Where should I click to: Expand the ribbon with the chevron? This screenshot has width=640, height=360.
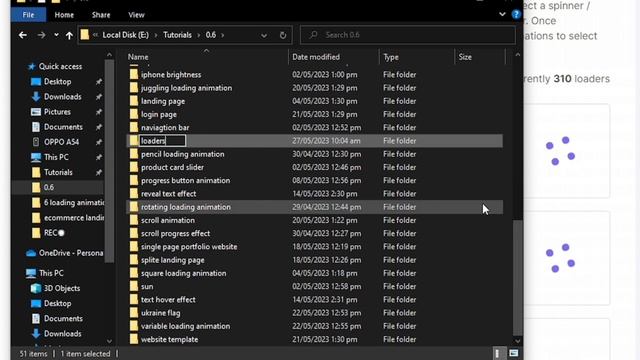click(502, 14)
